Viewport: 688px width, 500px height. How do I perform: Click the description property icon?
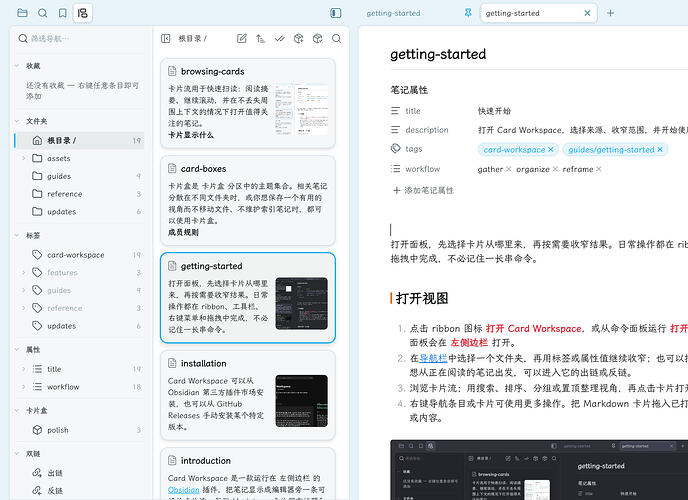[x=395, y=129]
